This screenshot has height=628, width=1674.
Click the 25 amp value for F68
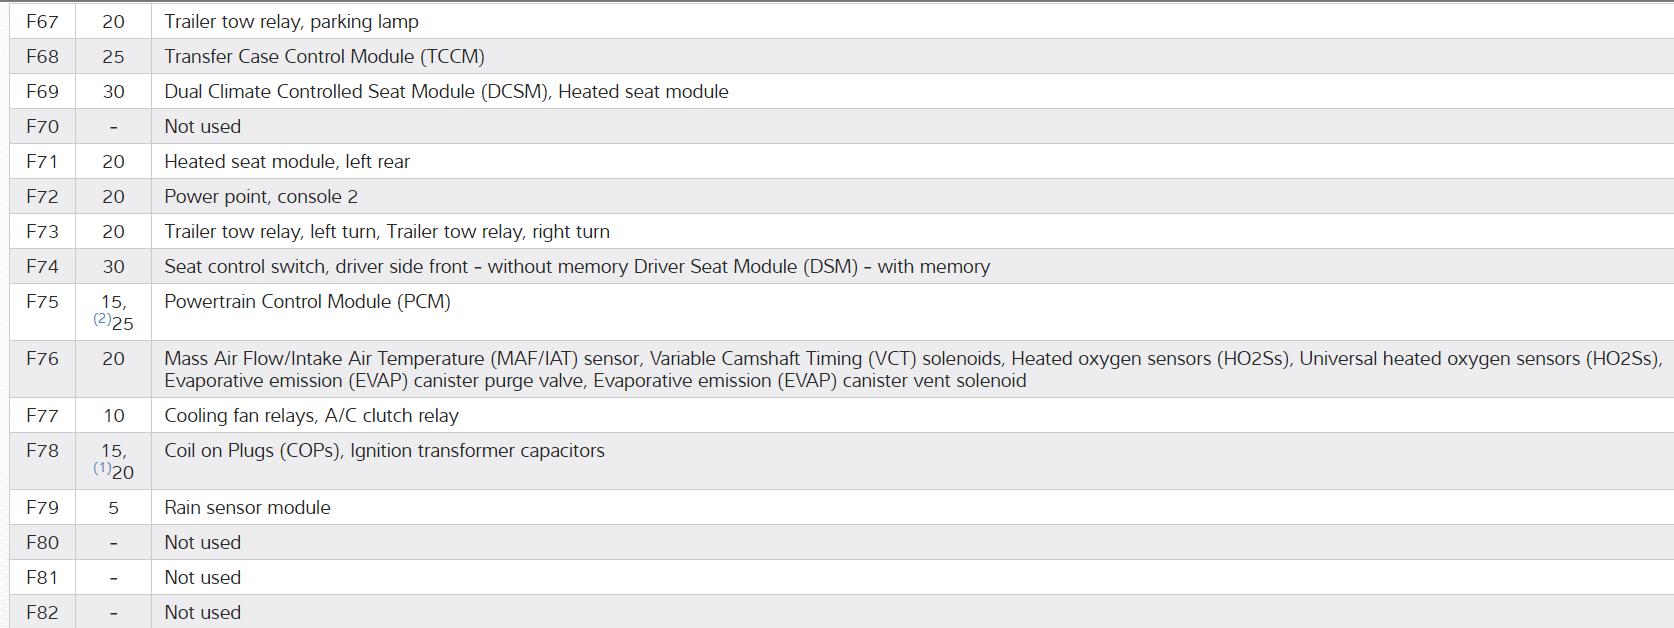pyautogui.click(x=113, y=57)
